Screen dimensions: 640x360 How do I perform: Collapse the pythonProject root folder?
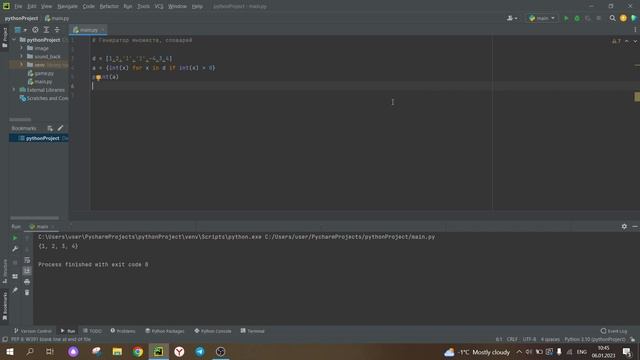tap(14, 40)
